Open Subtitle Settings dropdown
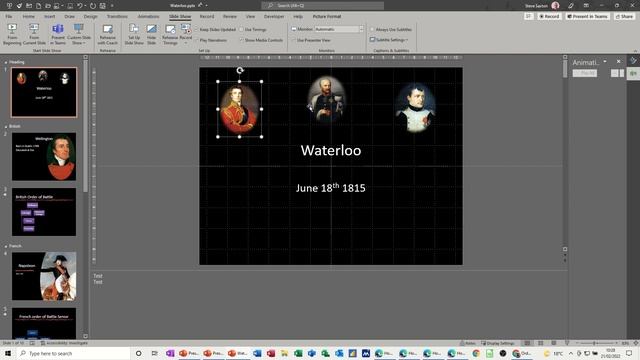This screenshot has height=360, width=640. (x=389, y=40)
